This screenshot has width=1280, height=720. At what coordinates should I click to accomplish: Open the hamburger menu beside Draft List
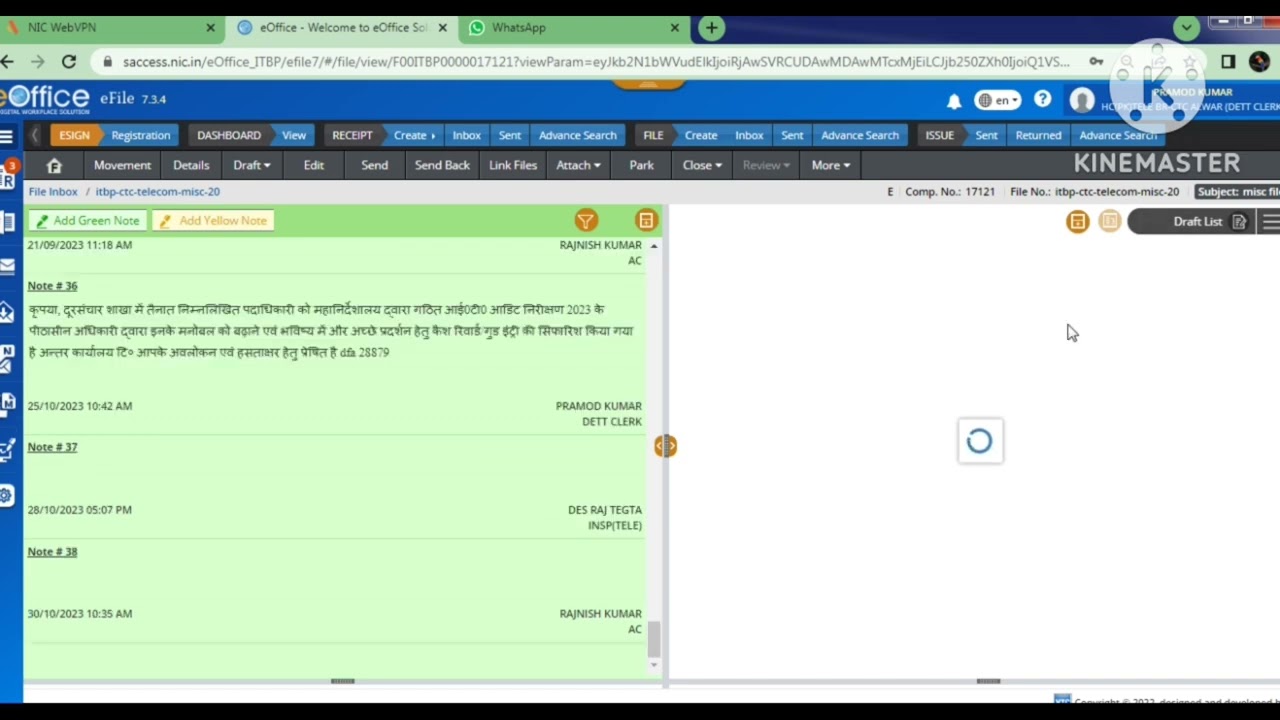click(1270, 222)
